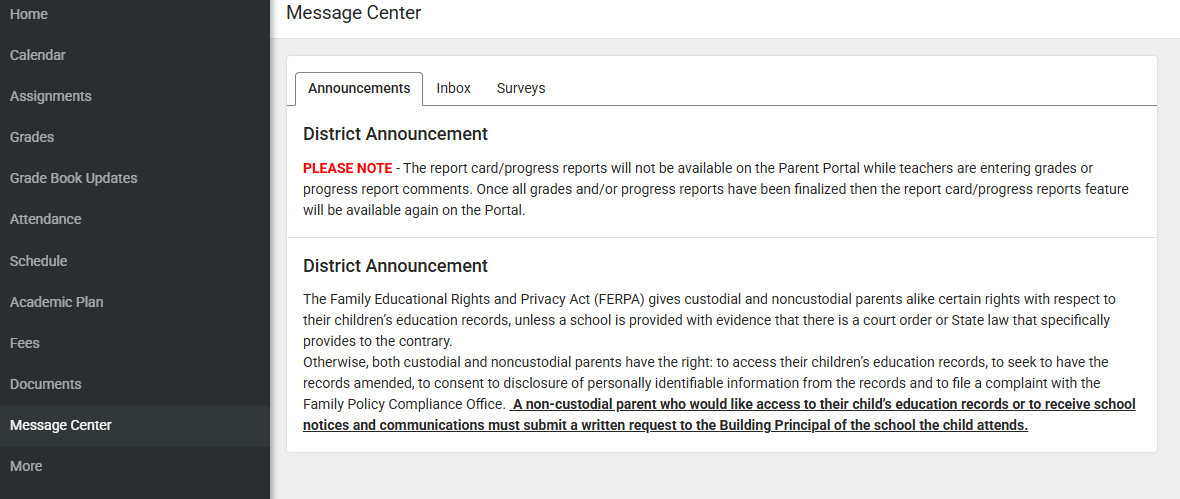Click District Announcement heading above FERPA text
The width and height of the screenshot is (1180, 499).
coord(395,266)
